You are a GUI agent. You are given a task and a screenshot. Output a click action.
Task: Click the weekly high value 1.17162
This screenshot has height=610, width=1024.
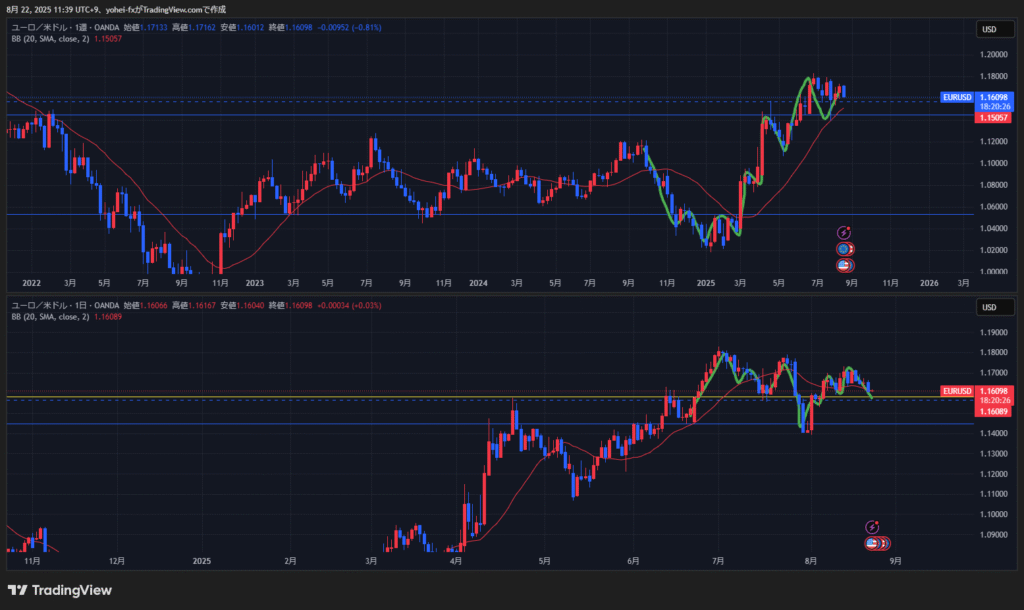[x=202, y=27]
